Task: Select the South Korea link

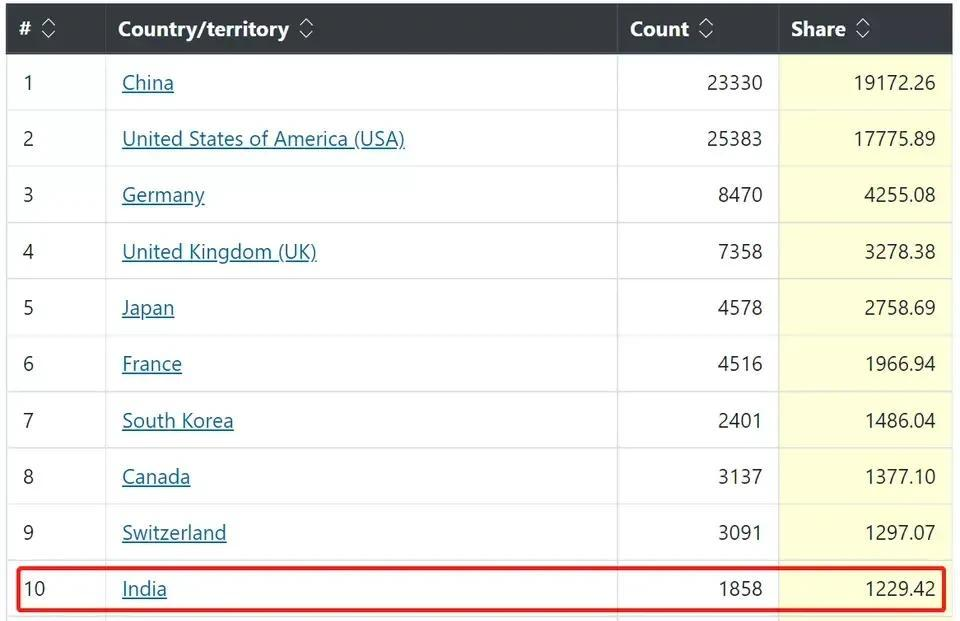Action: coord(178,421)
